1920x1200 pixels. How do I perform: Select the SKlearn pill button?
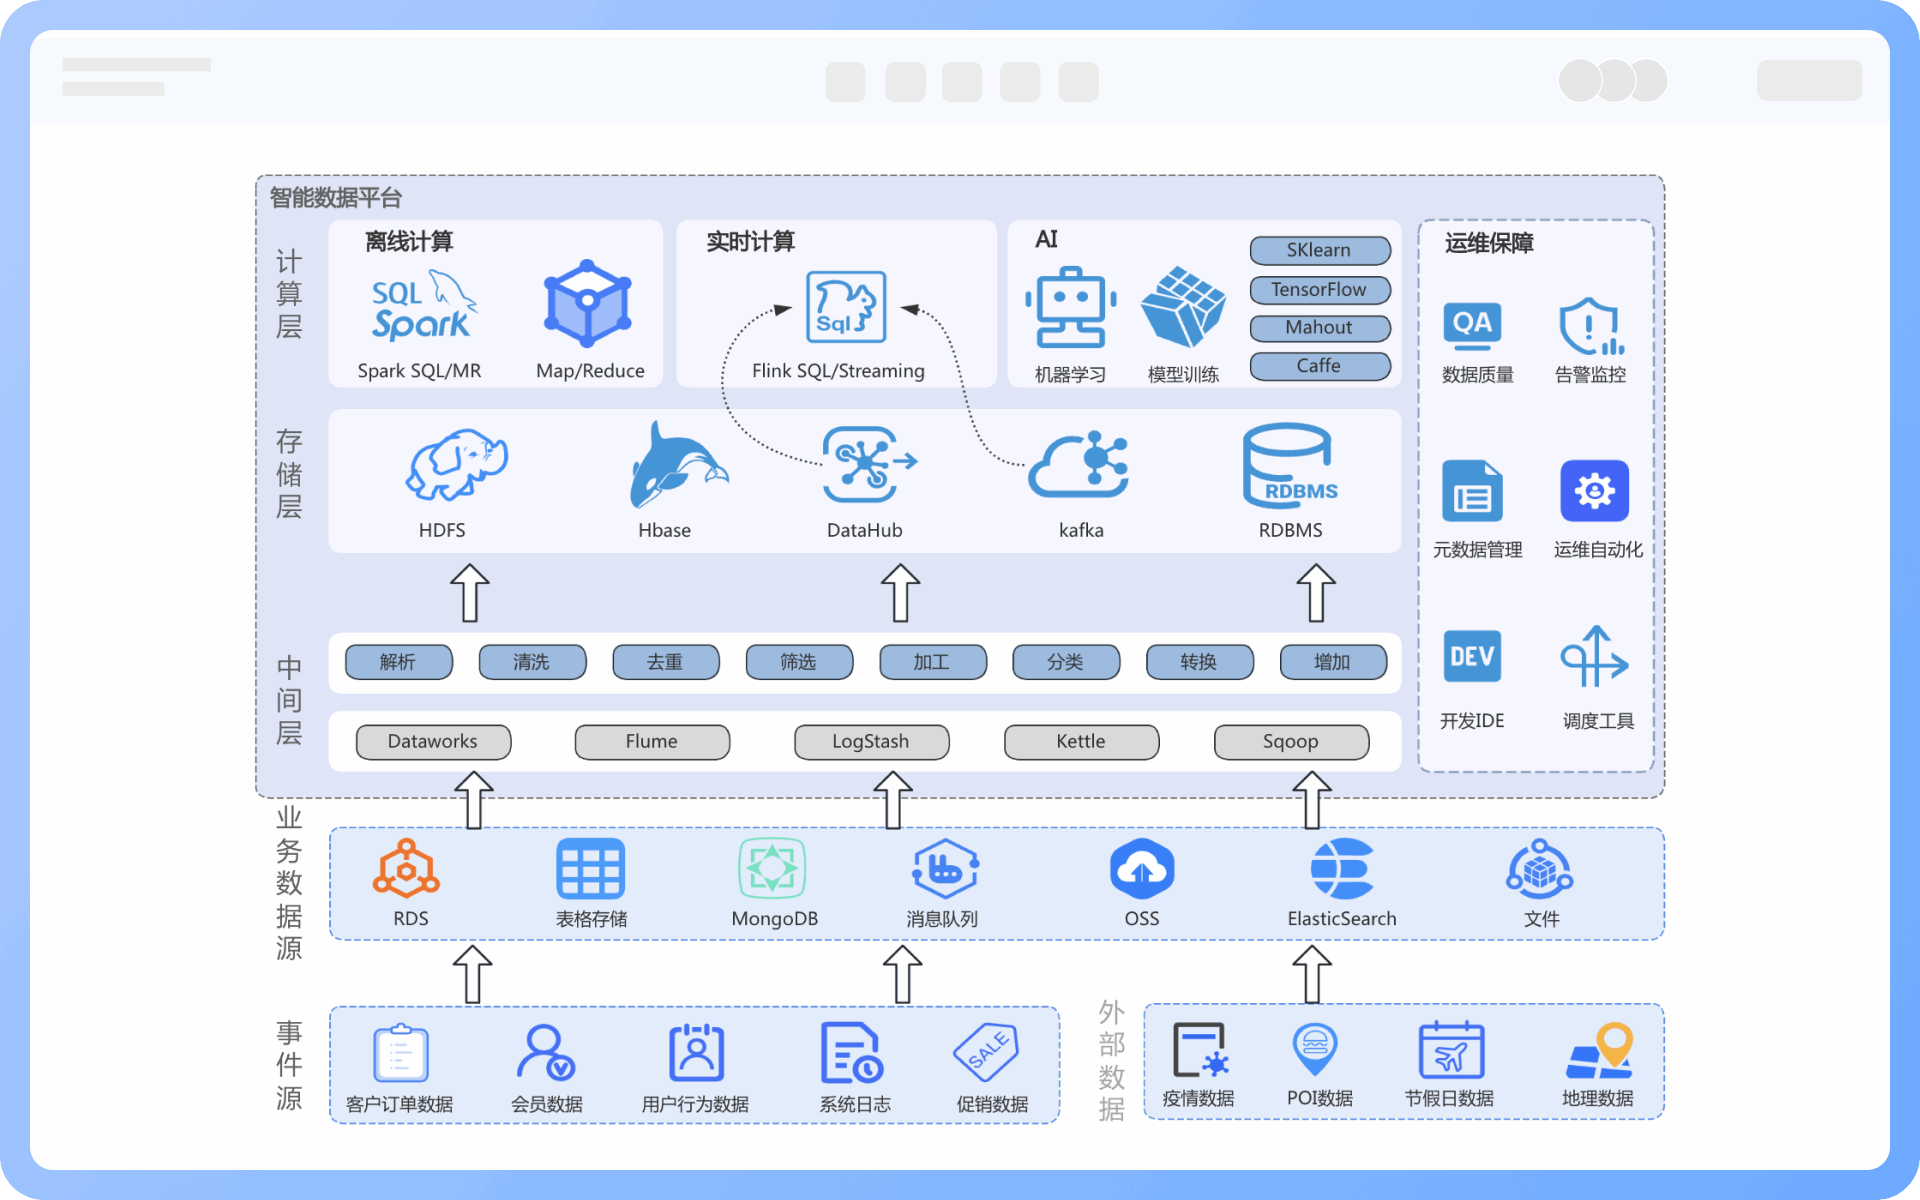point(1319,250)
